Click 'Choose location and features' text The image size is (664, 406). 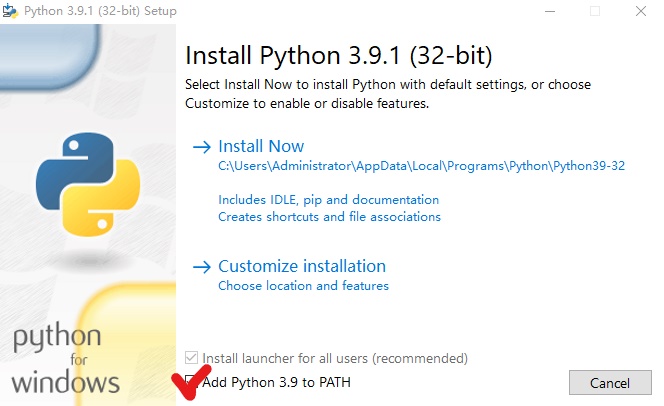pos(303,286)
